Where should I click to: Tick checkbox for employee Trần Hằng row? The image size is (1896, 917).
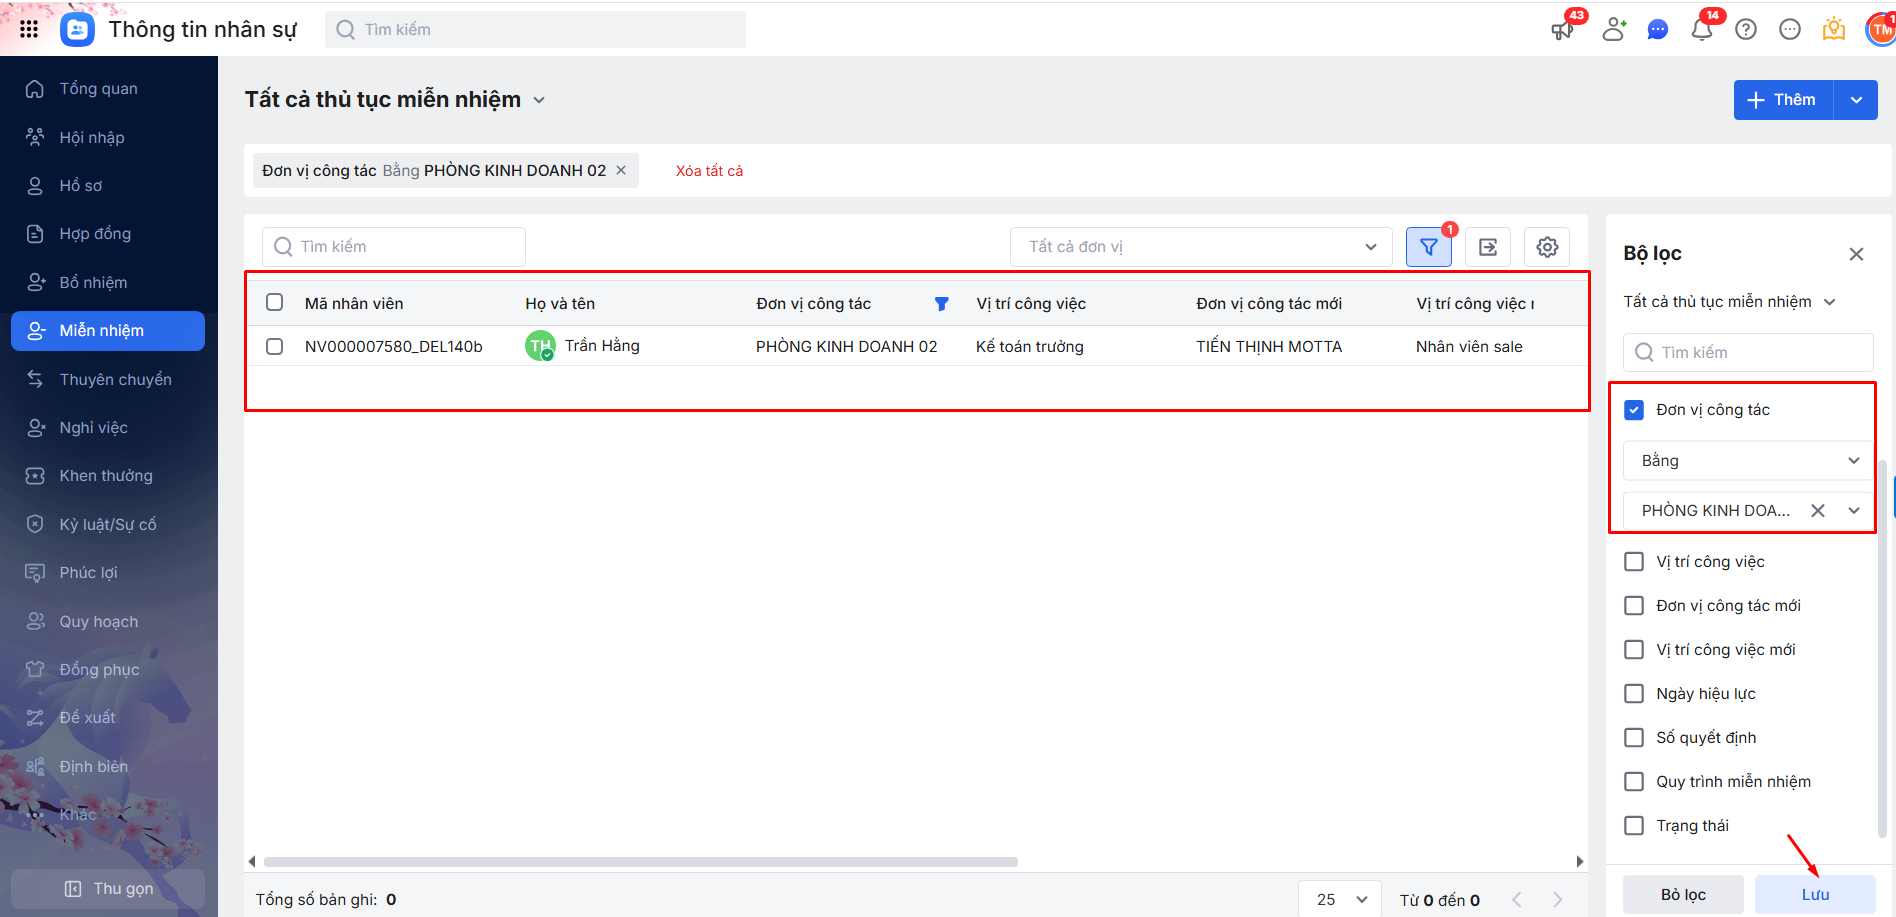point(275,346)
